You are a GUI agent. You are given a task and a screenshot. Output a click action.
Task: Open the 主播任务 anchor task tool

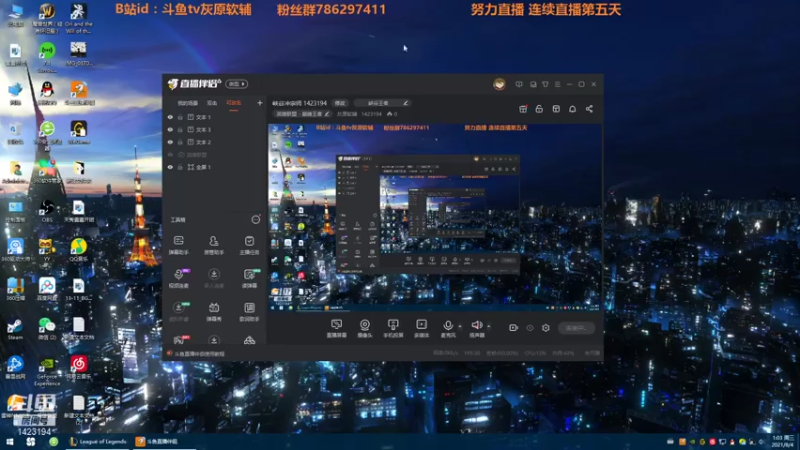(x=249, y=244)
